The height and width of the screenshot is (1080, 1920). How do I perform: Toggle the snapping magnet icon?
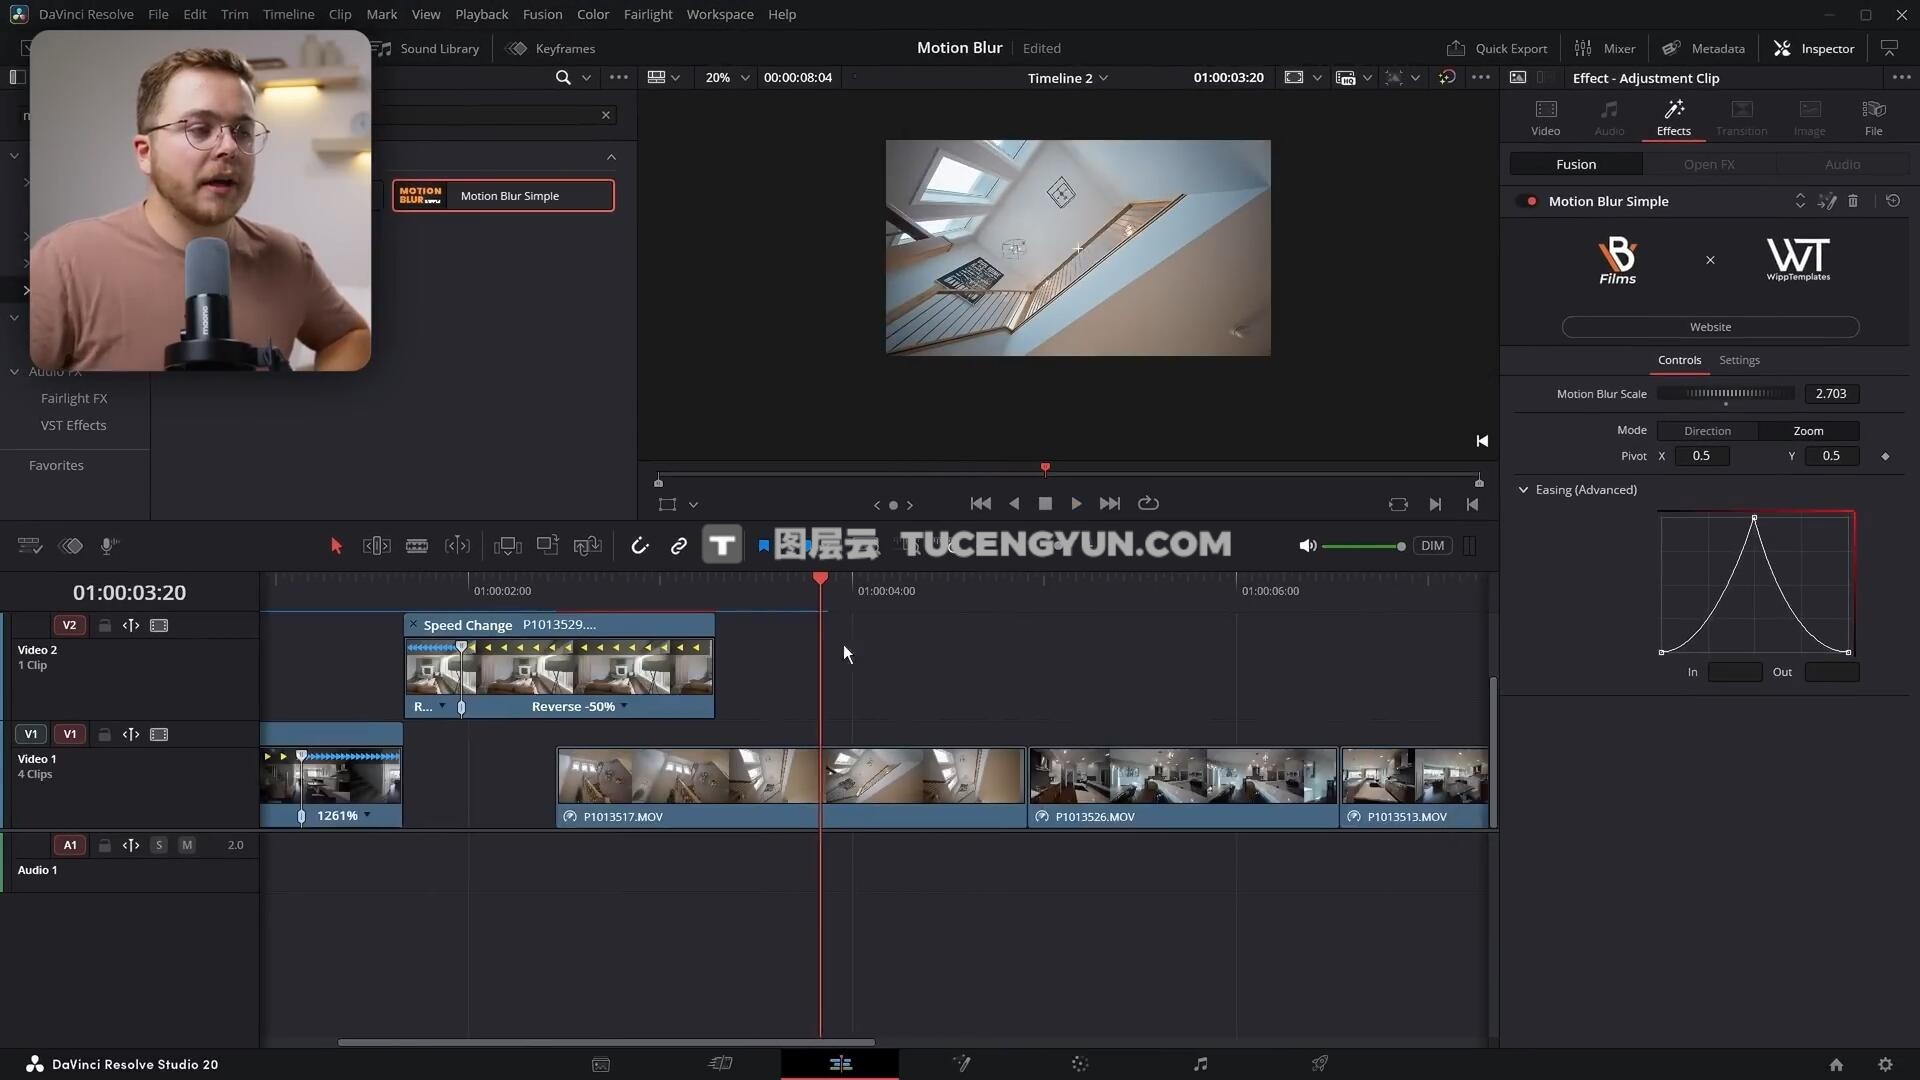(640, 546)
